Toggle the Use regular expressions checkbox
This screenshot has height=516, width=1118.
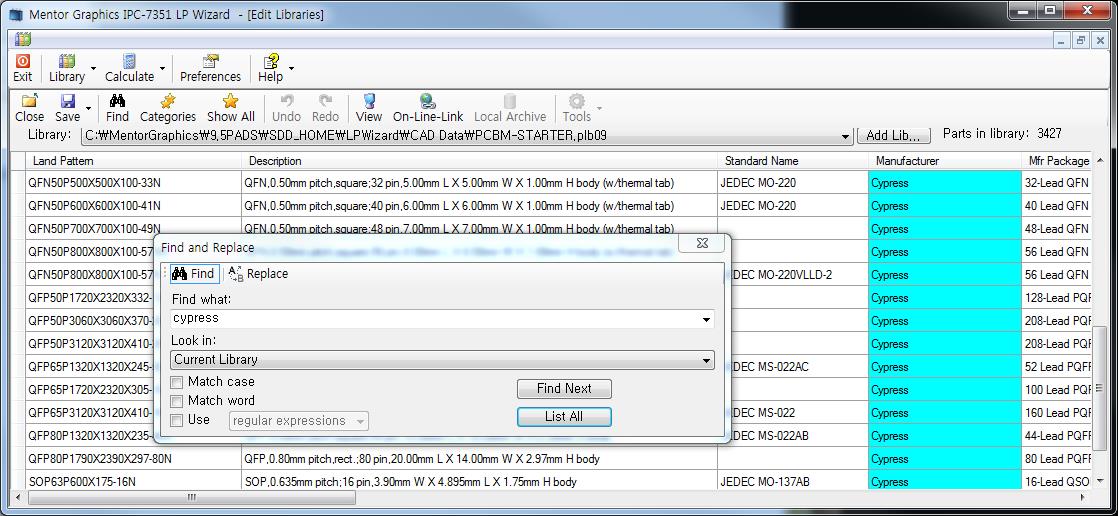(x=177, y=420)
